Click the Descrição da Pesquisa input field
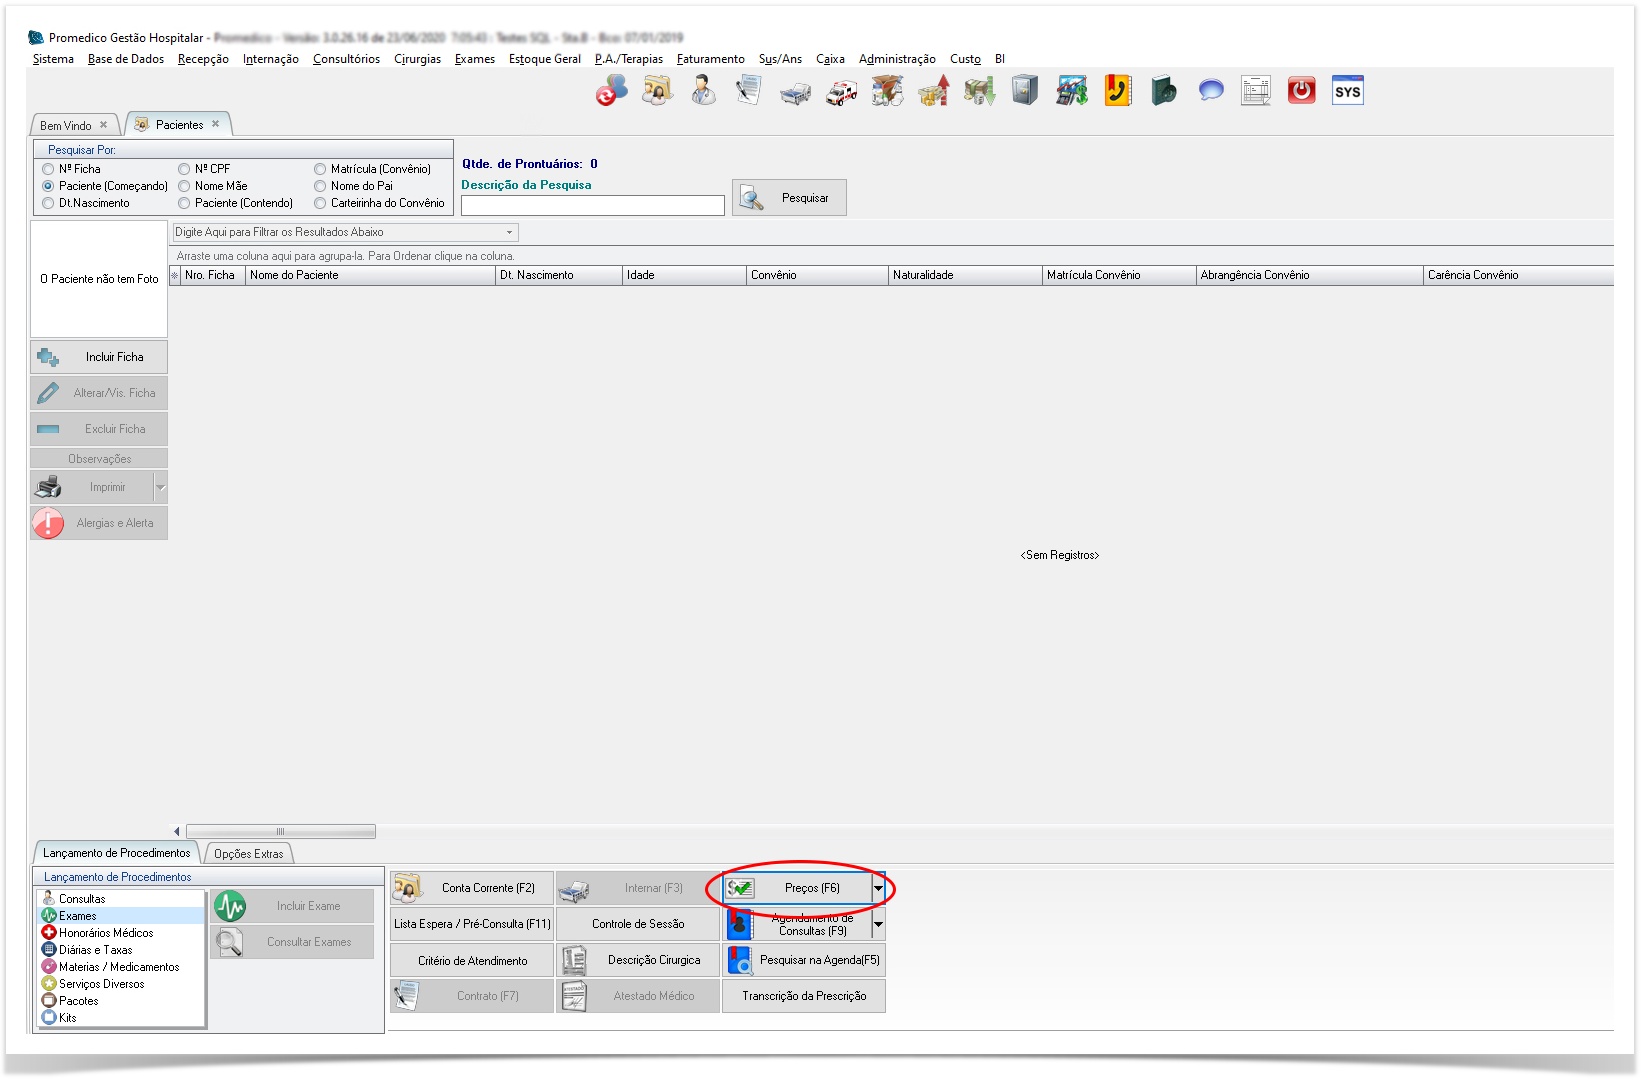Screen dimensions: 1648x1083 click(592, 205)
